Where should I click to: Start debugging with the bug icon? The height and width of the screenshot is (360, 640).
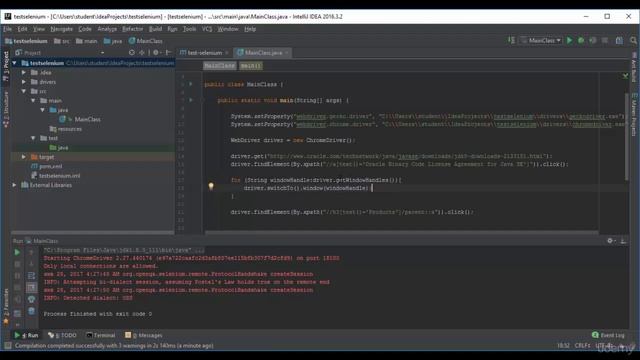pyautogui.click(x=581, y=40)
